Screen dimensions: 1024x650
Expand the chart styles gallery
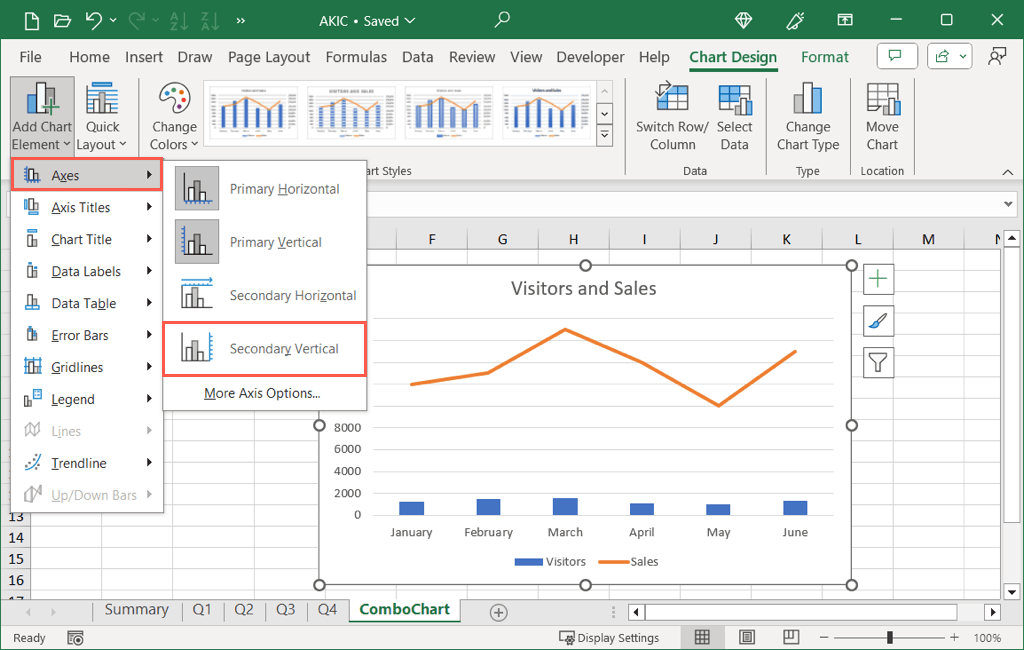pos(604,134)
